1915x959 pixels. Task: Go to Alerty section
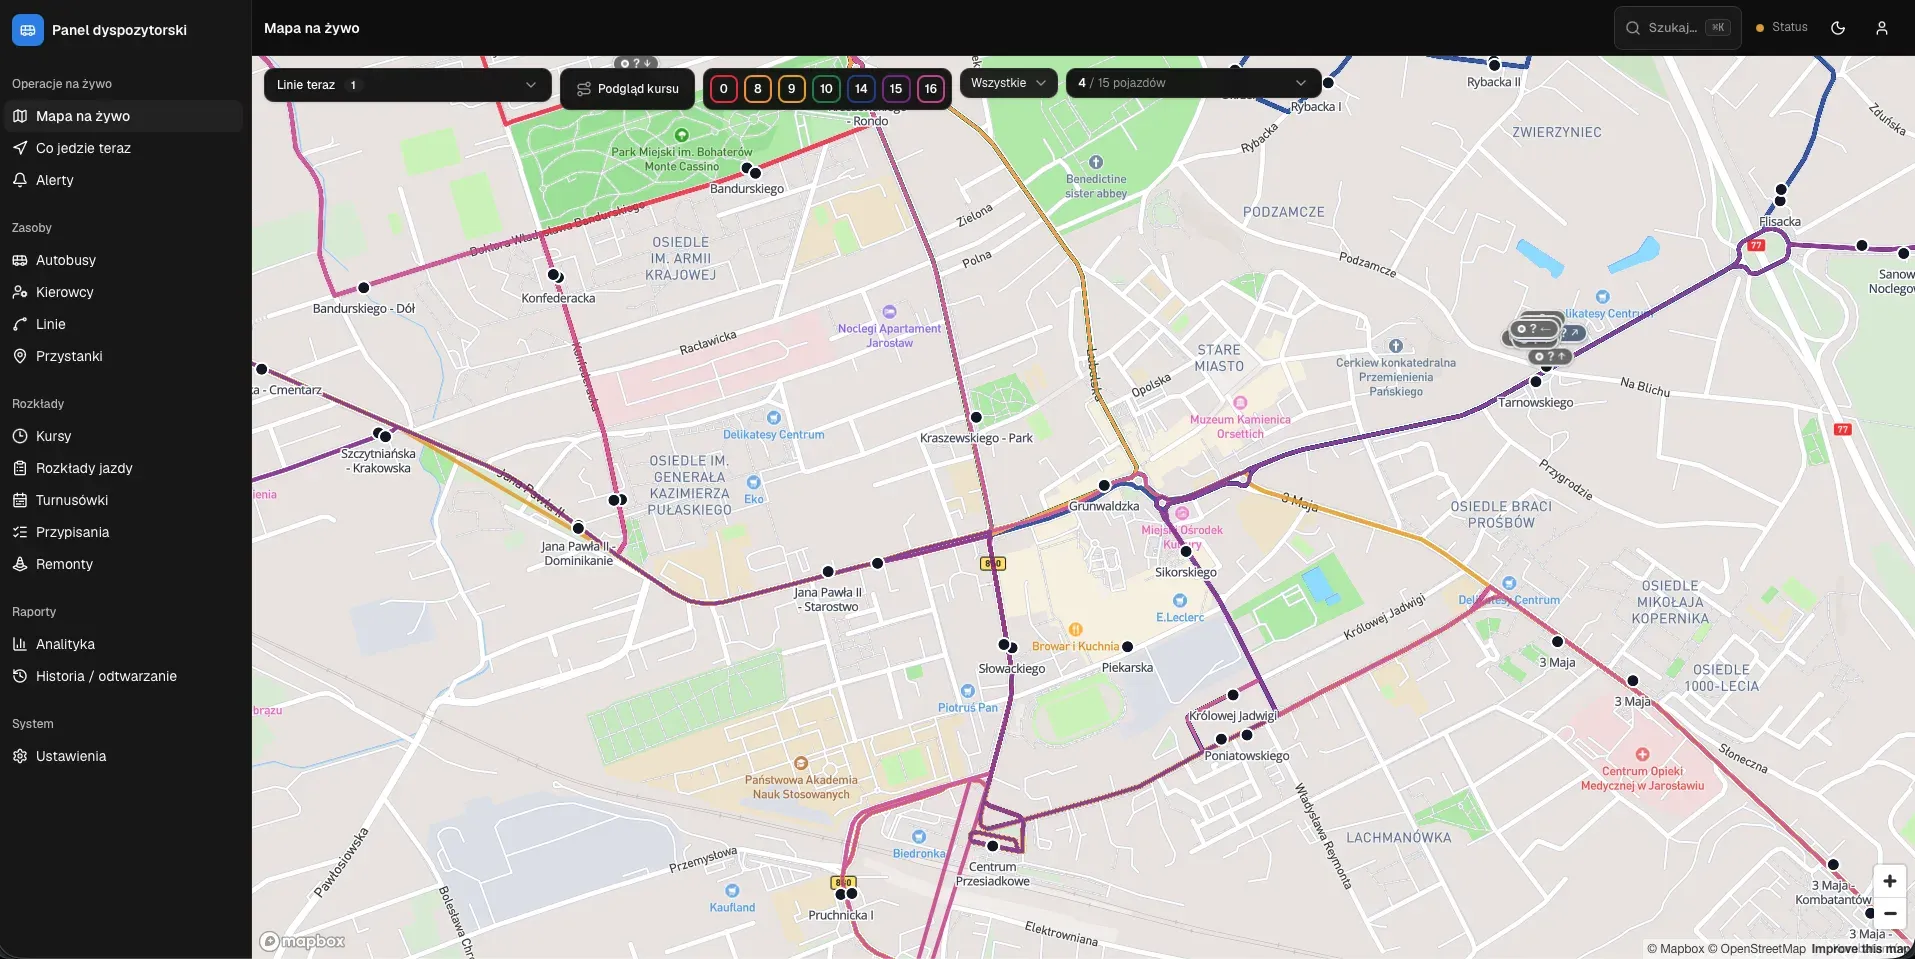coord(122,180)
